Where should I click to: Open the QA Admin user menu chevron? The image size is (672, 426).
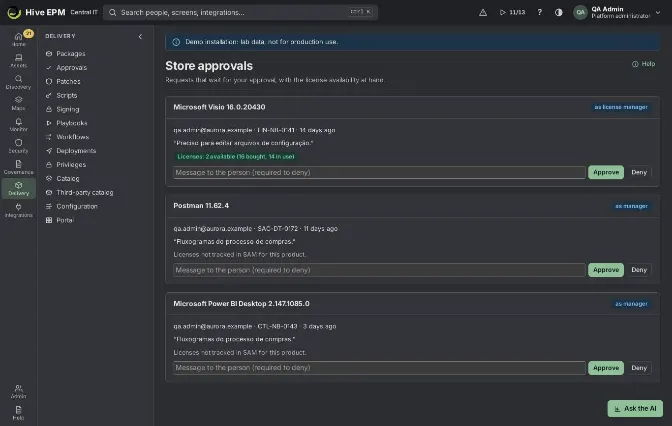click(658, 12)
